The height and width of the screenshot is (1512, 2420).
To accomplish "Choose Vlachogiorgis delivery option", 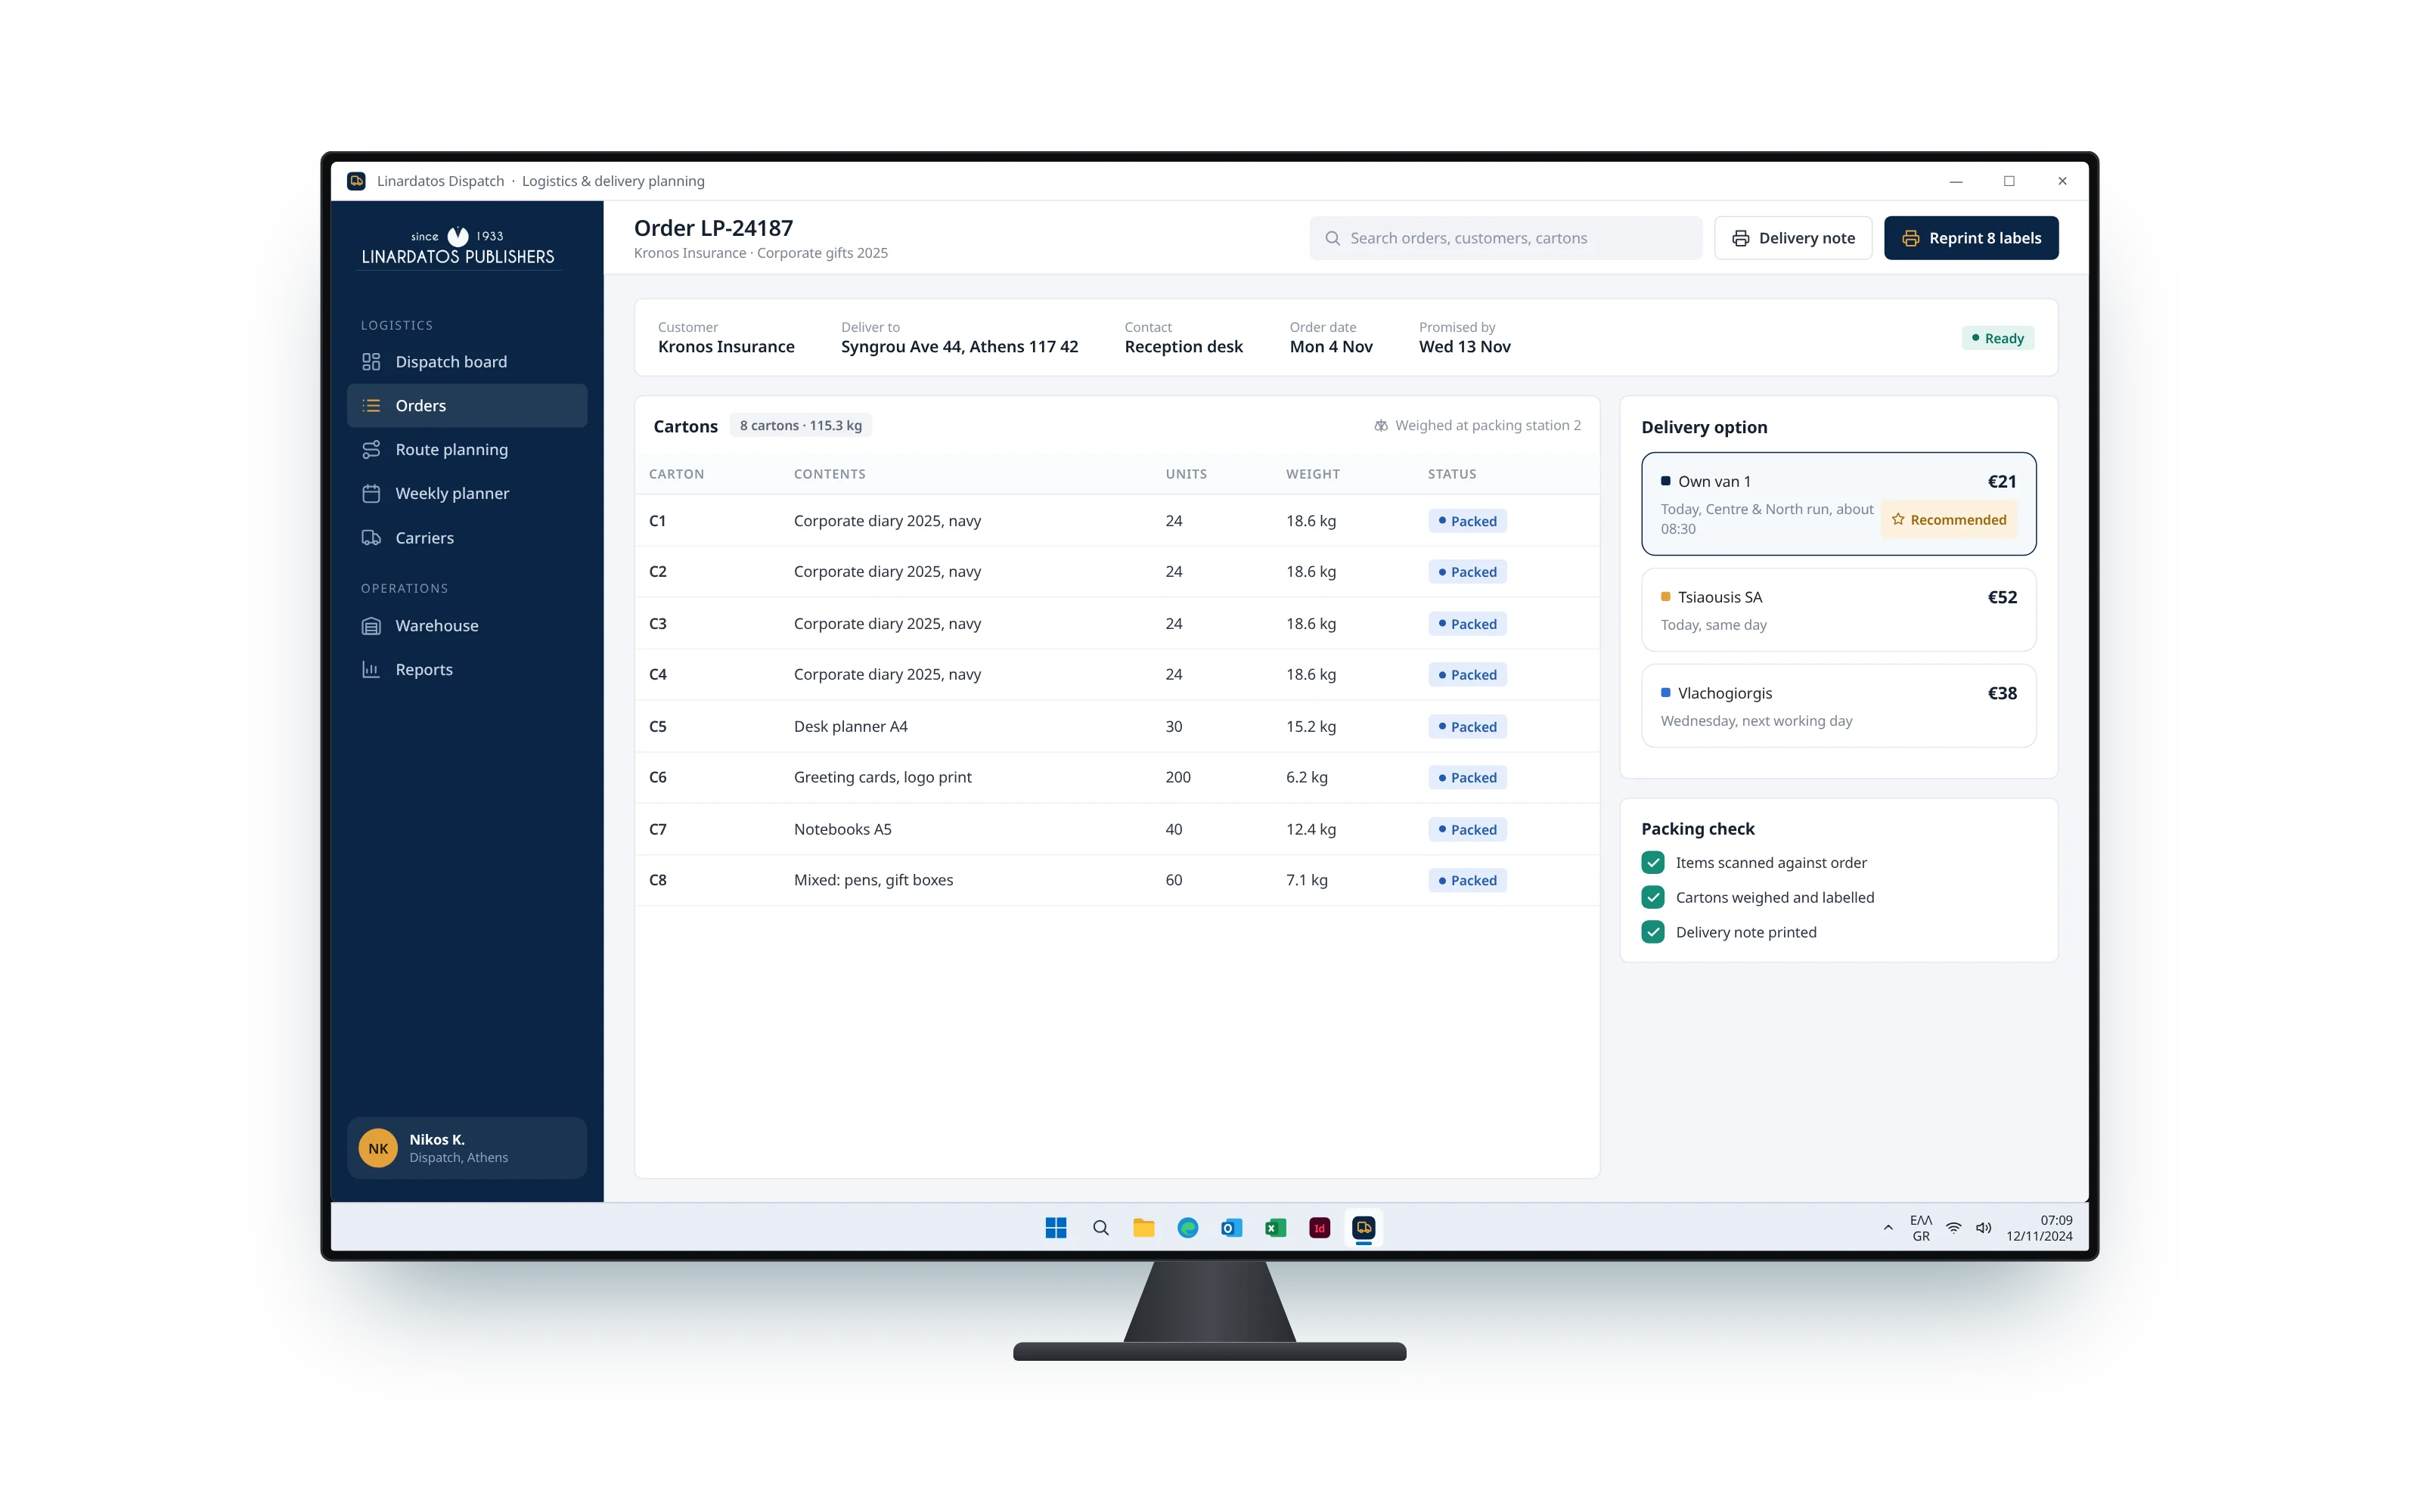I will tap(1838, 706).
